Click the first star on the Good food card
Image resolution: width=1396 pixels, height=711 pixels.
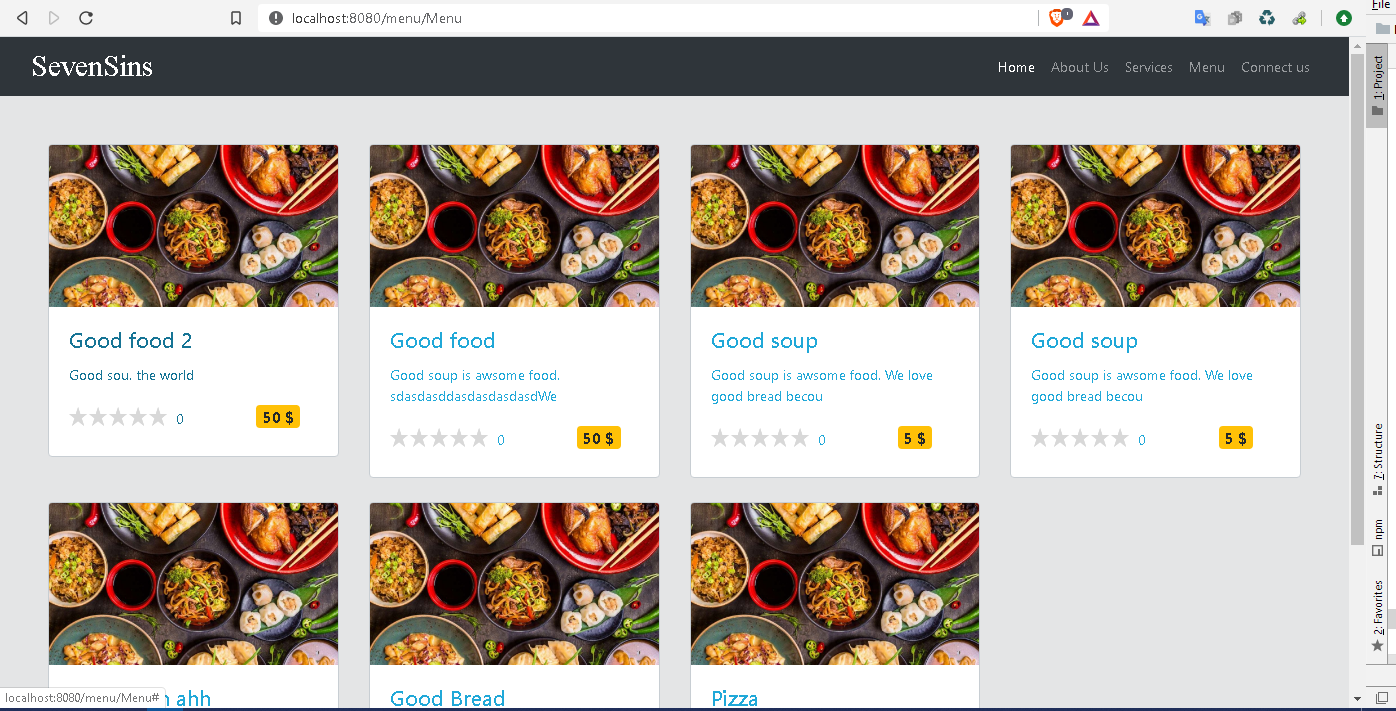click(399, 438)
